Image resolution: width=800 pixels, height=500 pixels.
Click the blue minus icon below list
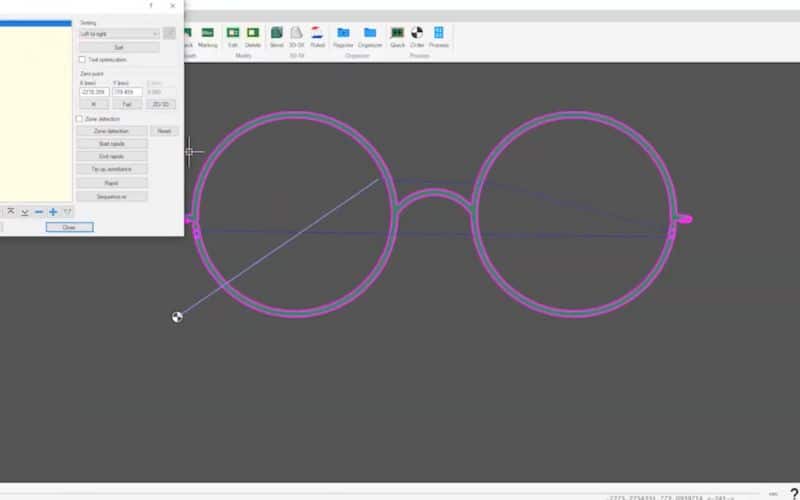pos(39,212)
